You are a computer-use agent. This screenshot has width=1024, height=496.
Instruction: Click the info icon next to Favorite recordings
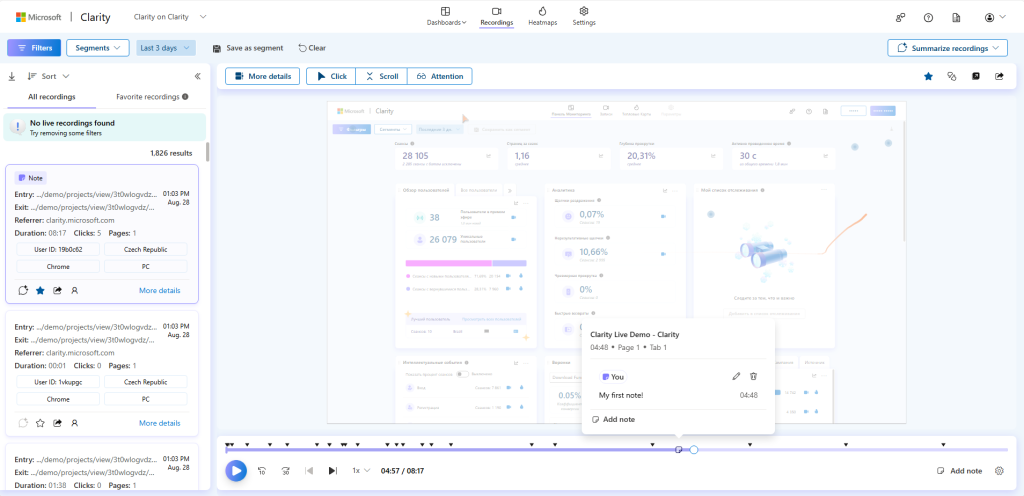coord(185,97)
